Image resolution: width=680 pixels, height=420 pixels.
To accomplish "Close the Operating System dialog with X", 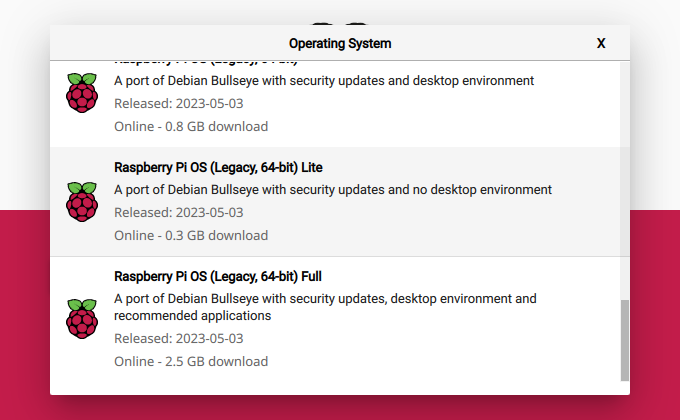I will (x=601, y=43).
